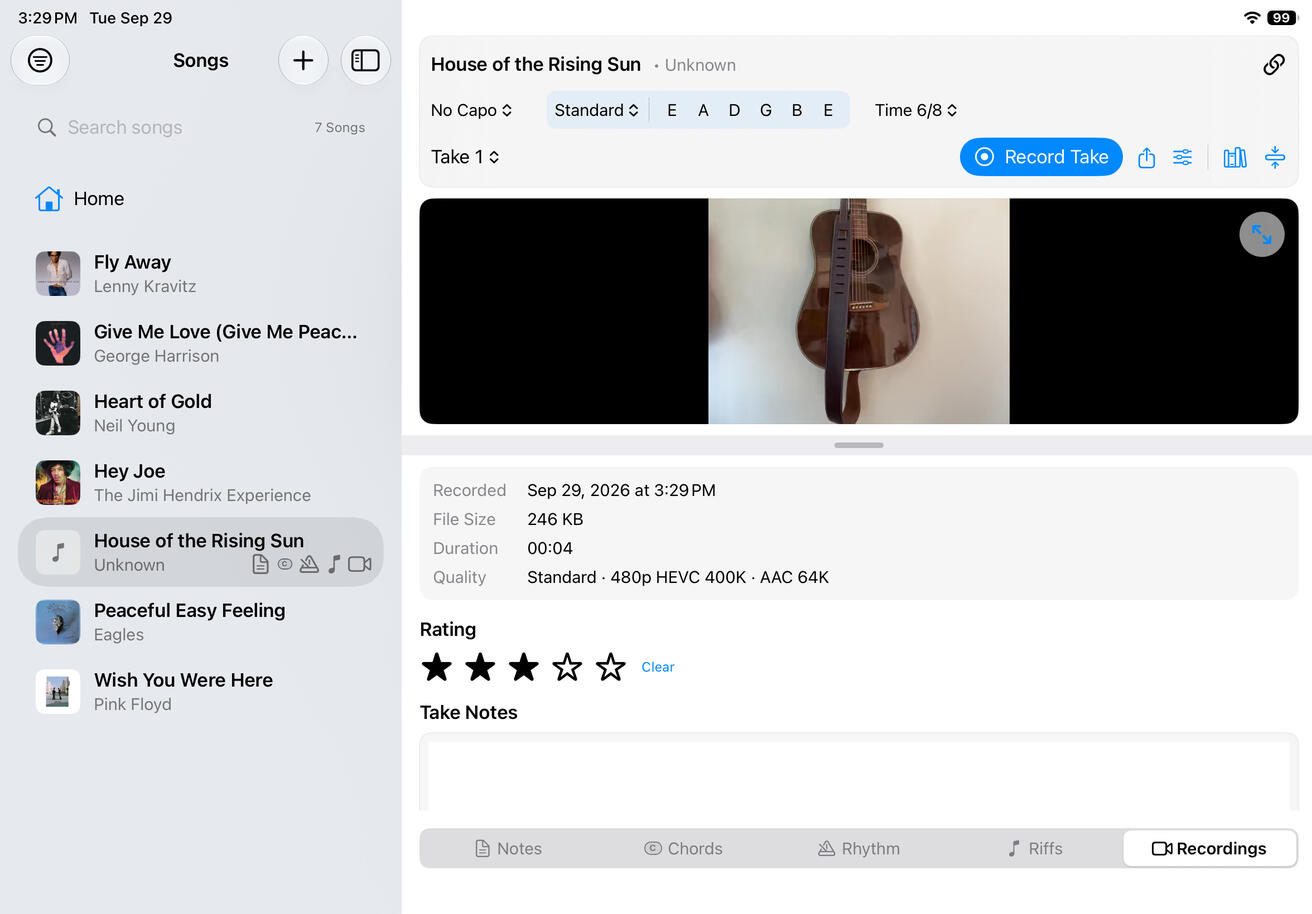This screenshot has width=1312, height=914.
Task: Open the Standard tuning dropdown
Action: [597, 110]
